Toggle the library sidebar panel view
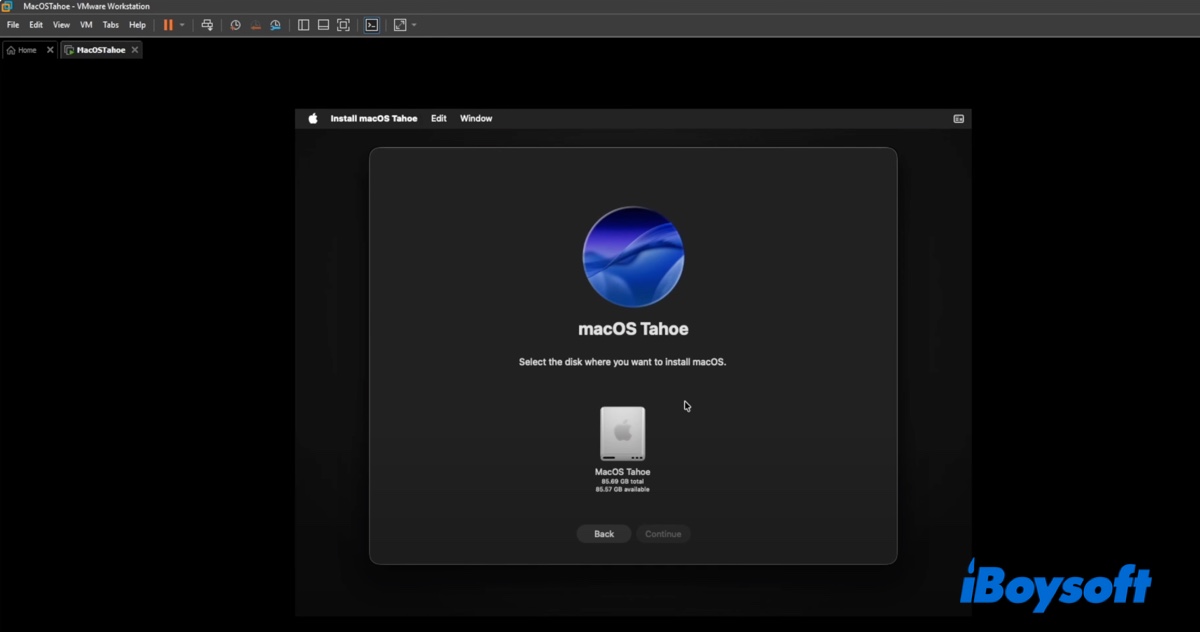Screen dimensions: 1200x632 click(x=304, y=25)
